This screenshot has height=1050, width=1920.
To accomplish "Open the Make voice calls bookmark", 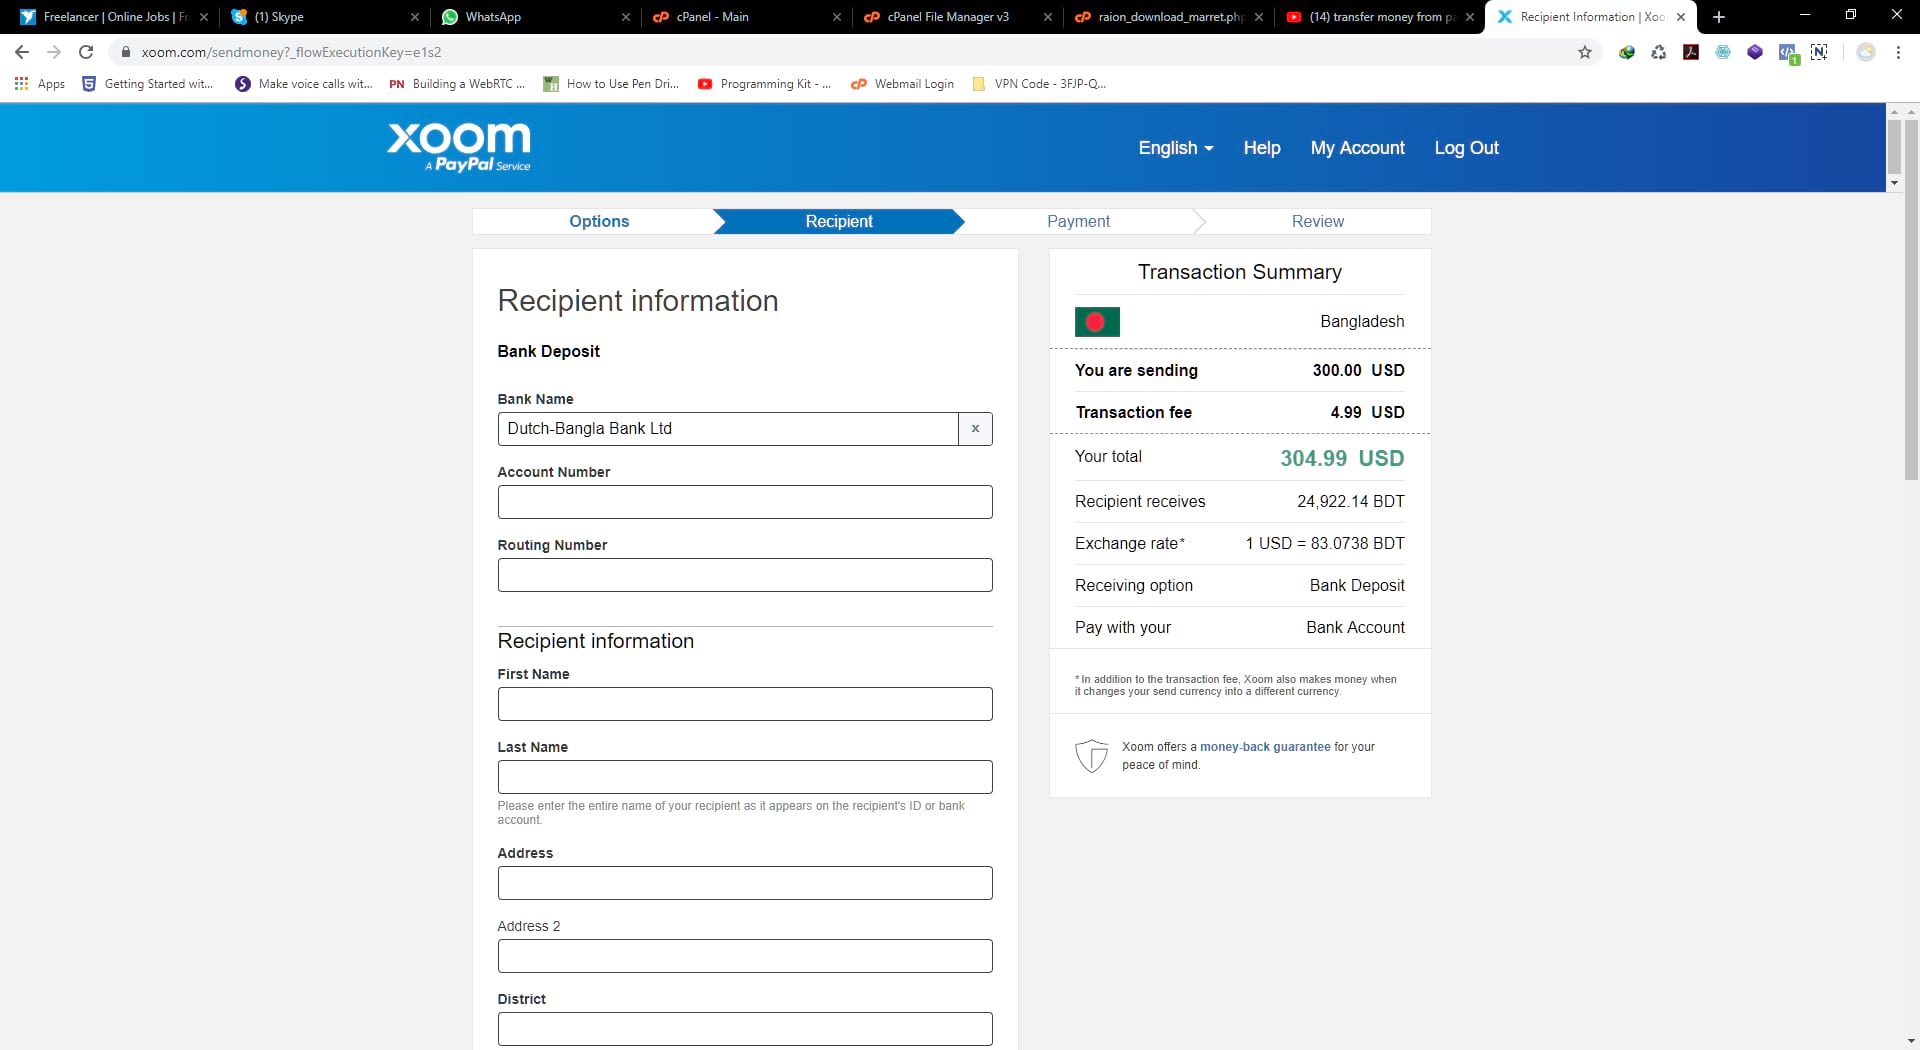I will point(304,84).
